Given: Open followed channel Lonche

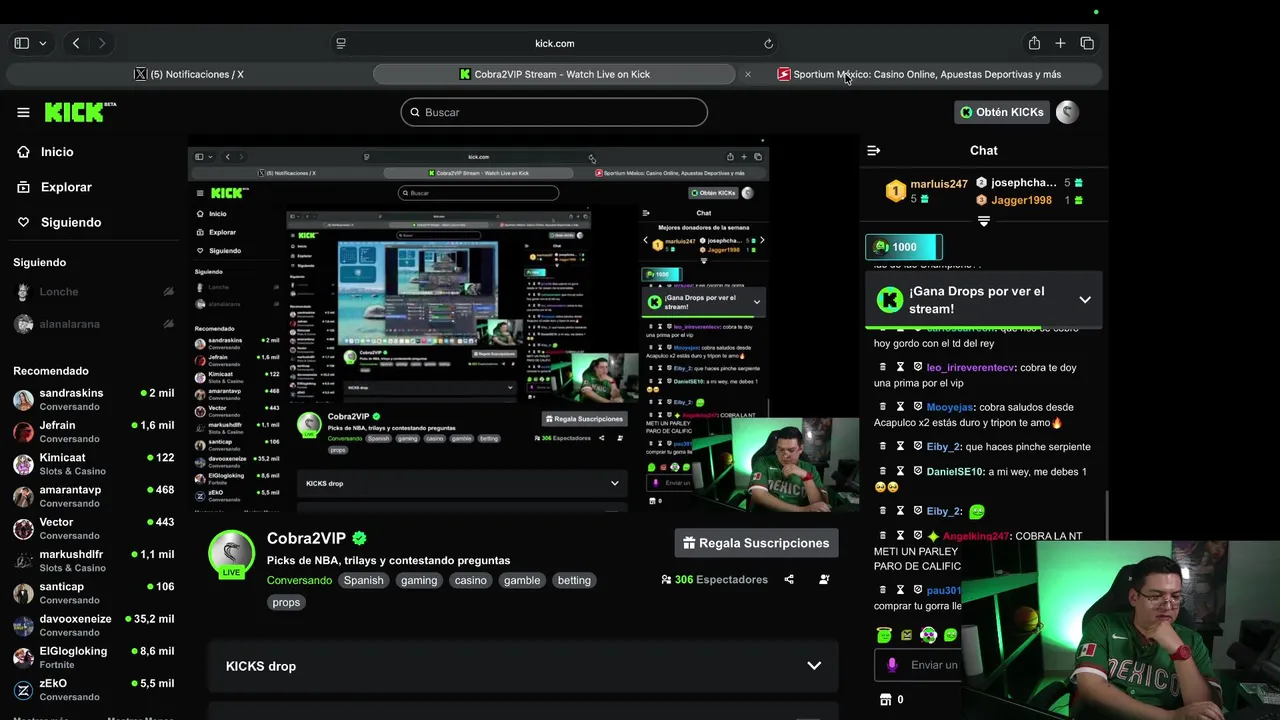Looking at the screenshot, I should (93, 292).
